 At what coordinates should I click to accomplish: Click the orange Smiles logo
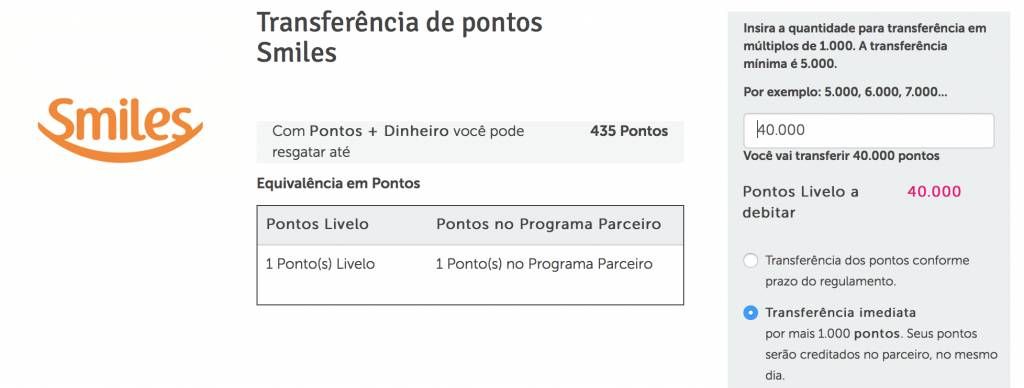tap(120, 129)
